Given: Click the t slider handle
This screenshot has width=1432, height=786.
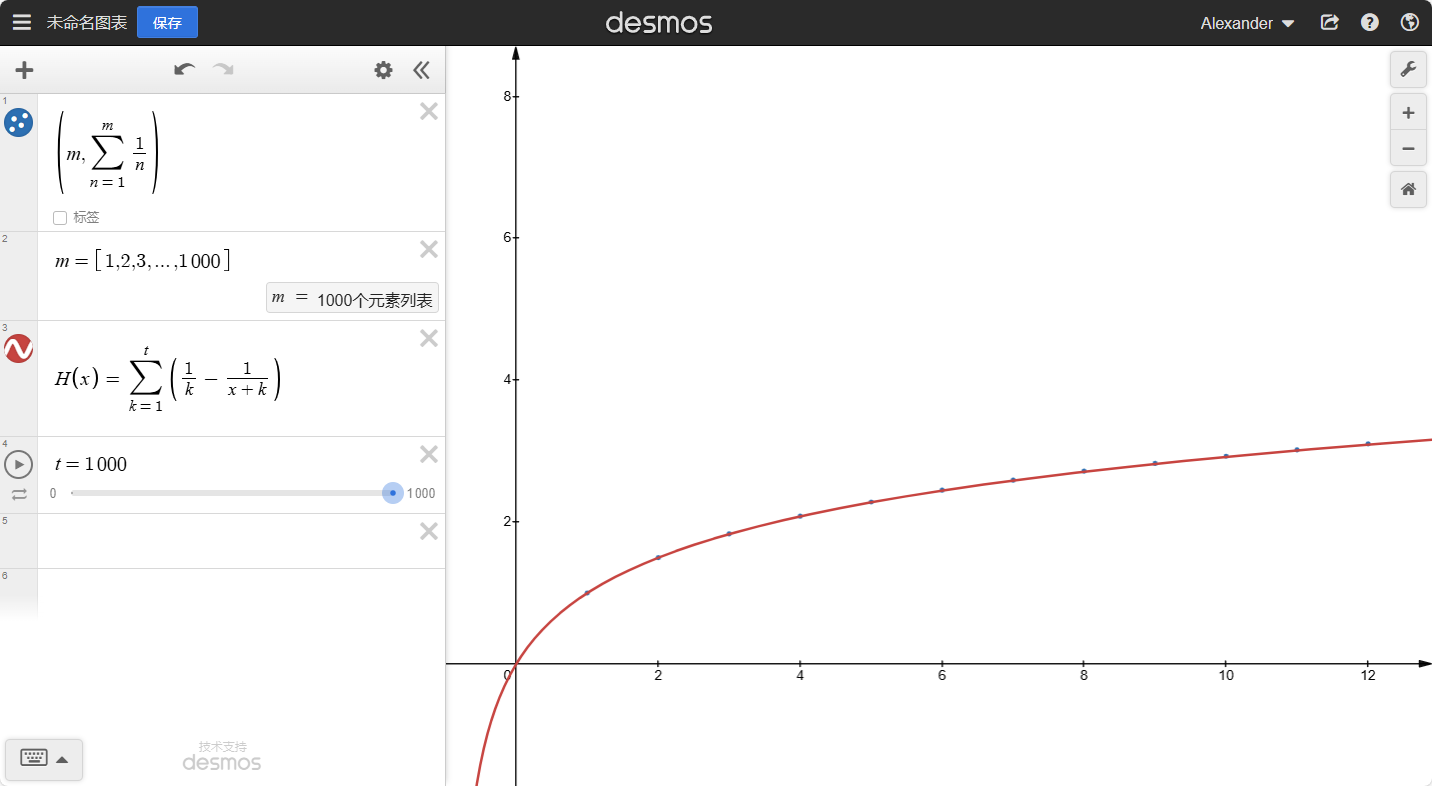Looking at the screenshot, I should (393, 493).
